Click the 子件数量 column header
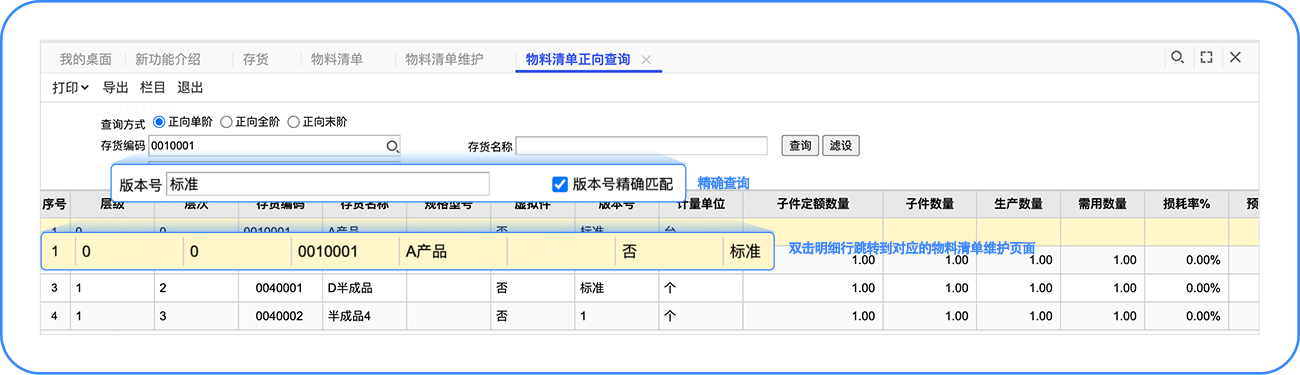 (x=929, y=204)
